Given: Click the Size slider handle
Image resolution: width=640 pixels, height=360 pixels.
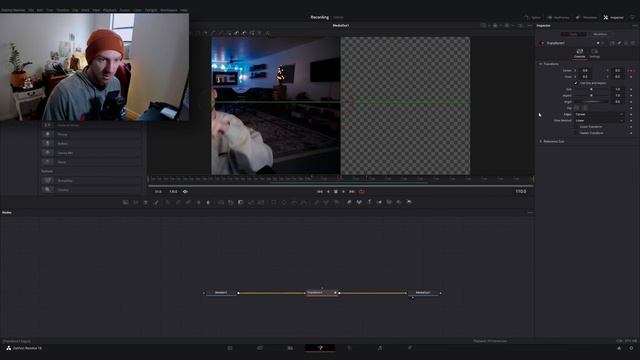Looking at the screenshot, I should pos(591,89).
